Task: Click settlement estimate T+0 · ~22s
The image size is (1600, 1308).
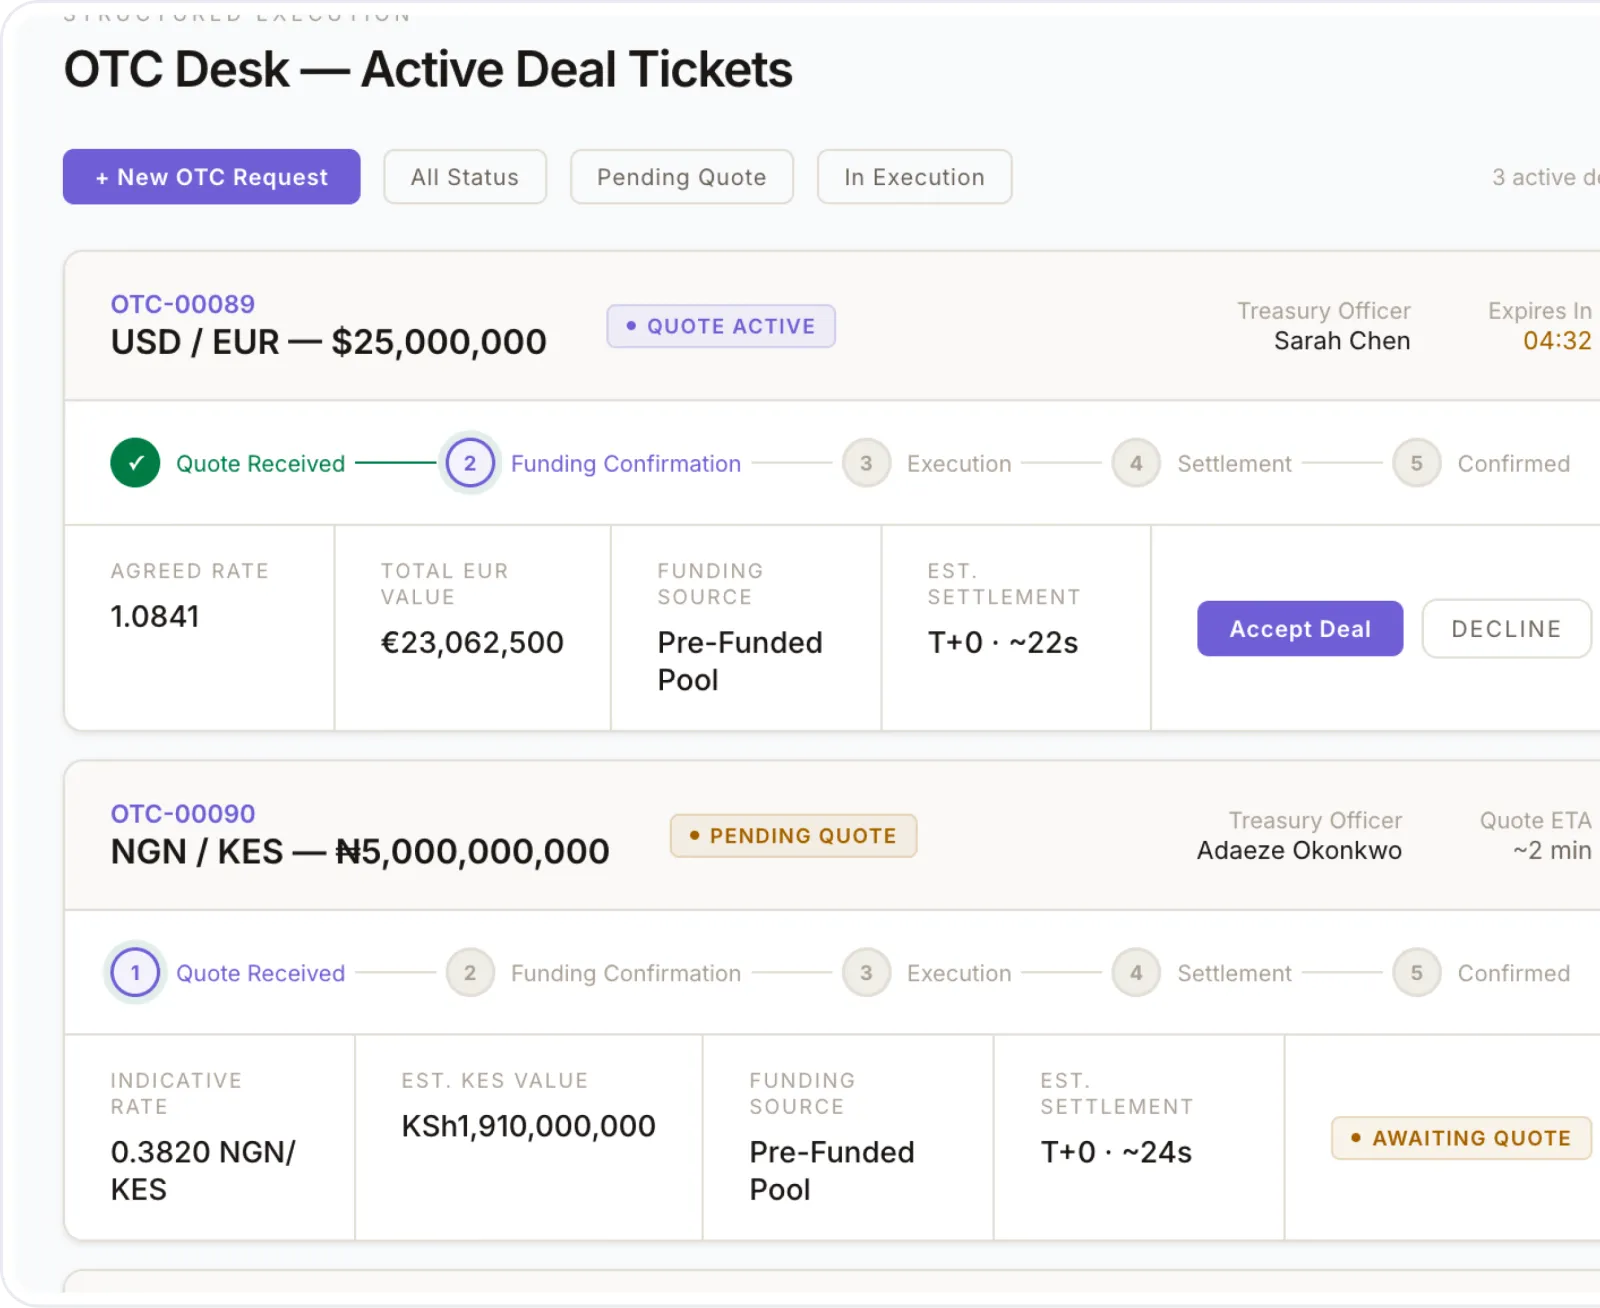Action: coord(1003,642)
